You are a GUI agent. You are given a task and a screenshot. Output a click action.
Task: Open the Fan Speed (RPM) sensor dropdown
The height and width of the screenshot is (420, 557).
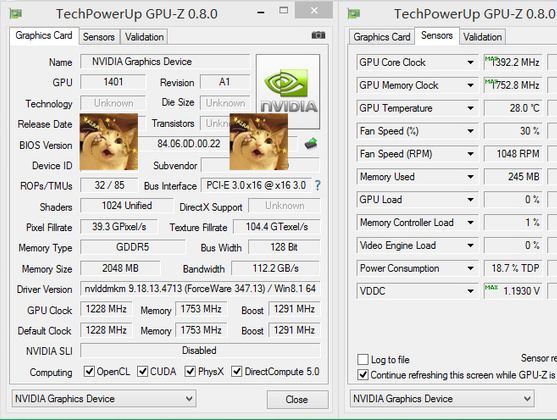point(470,154)
